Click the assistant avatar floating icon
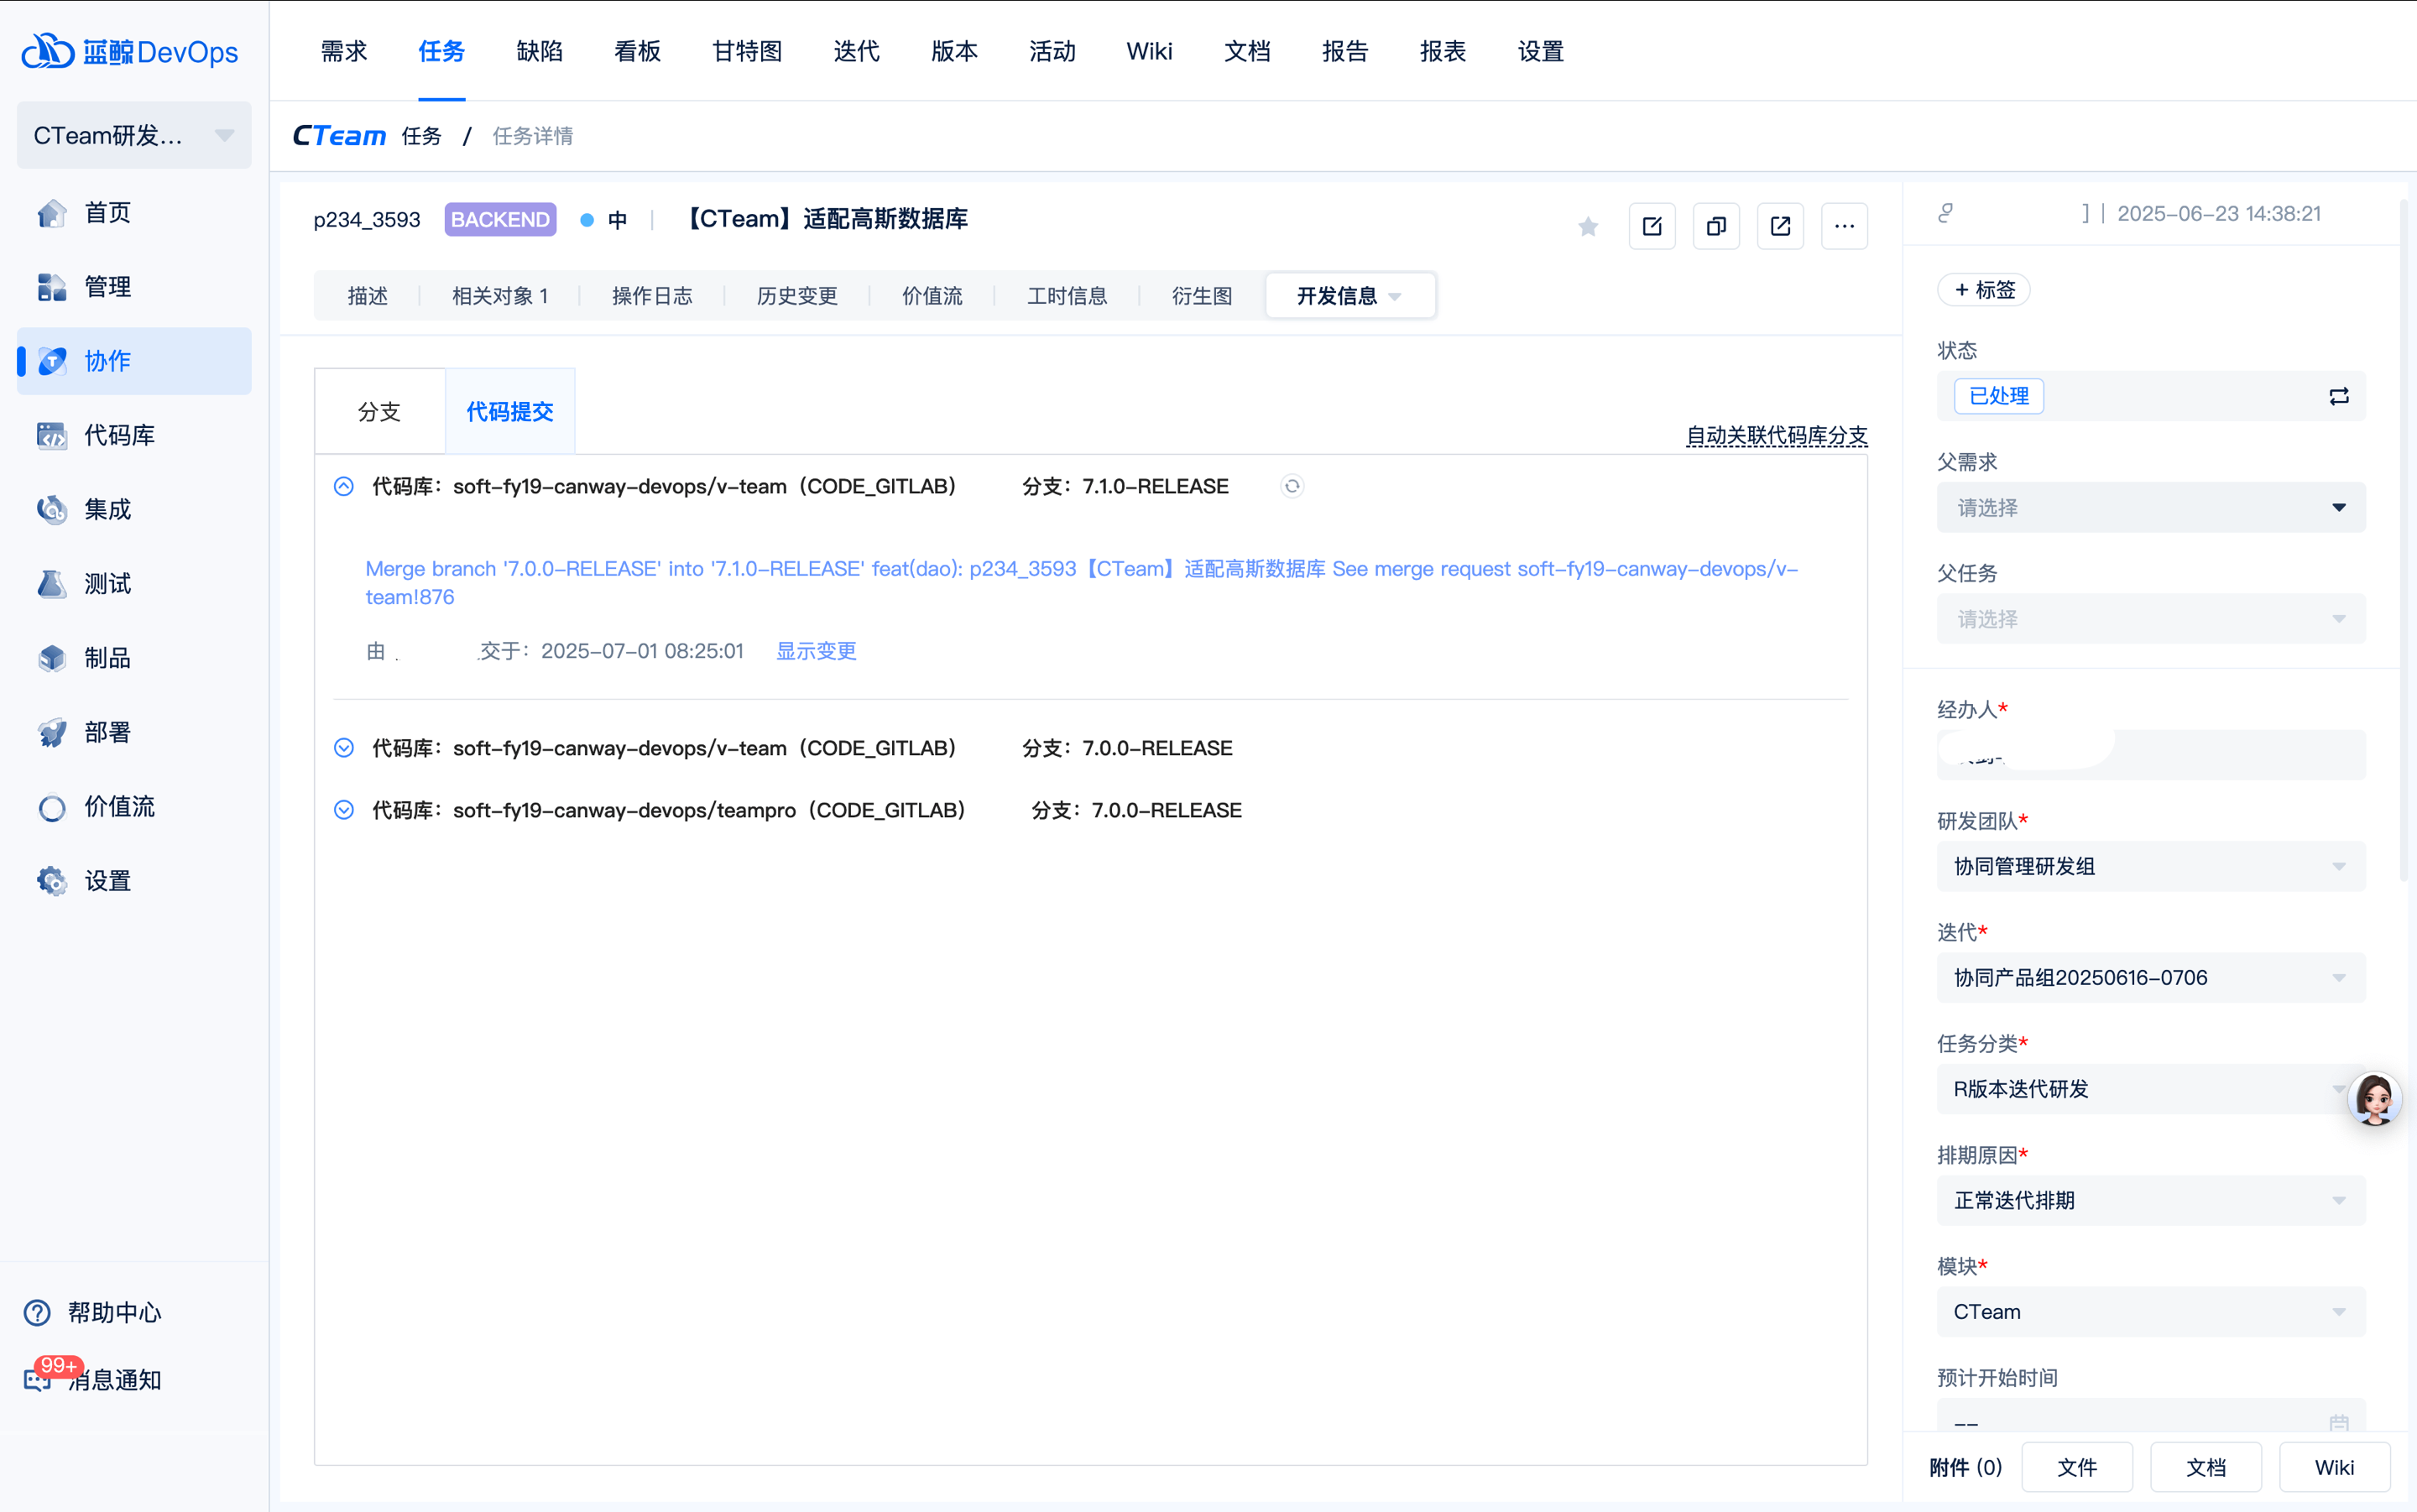The width and height of the screenshot is (2417, 1512). pos(2374,1099)
